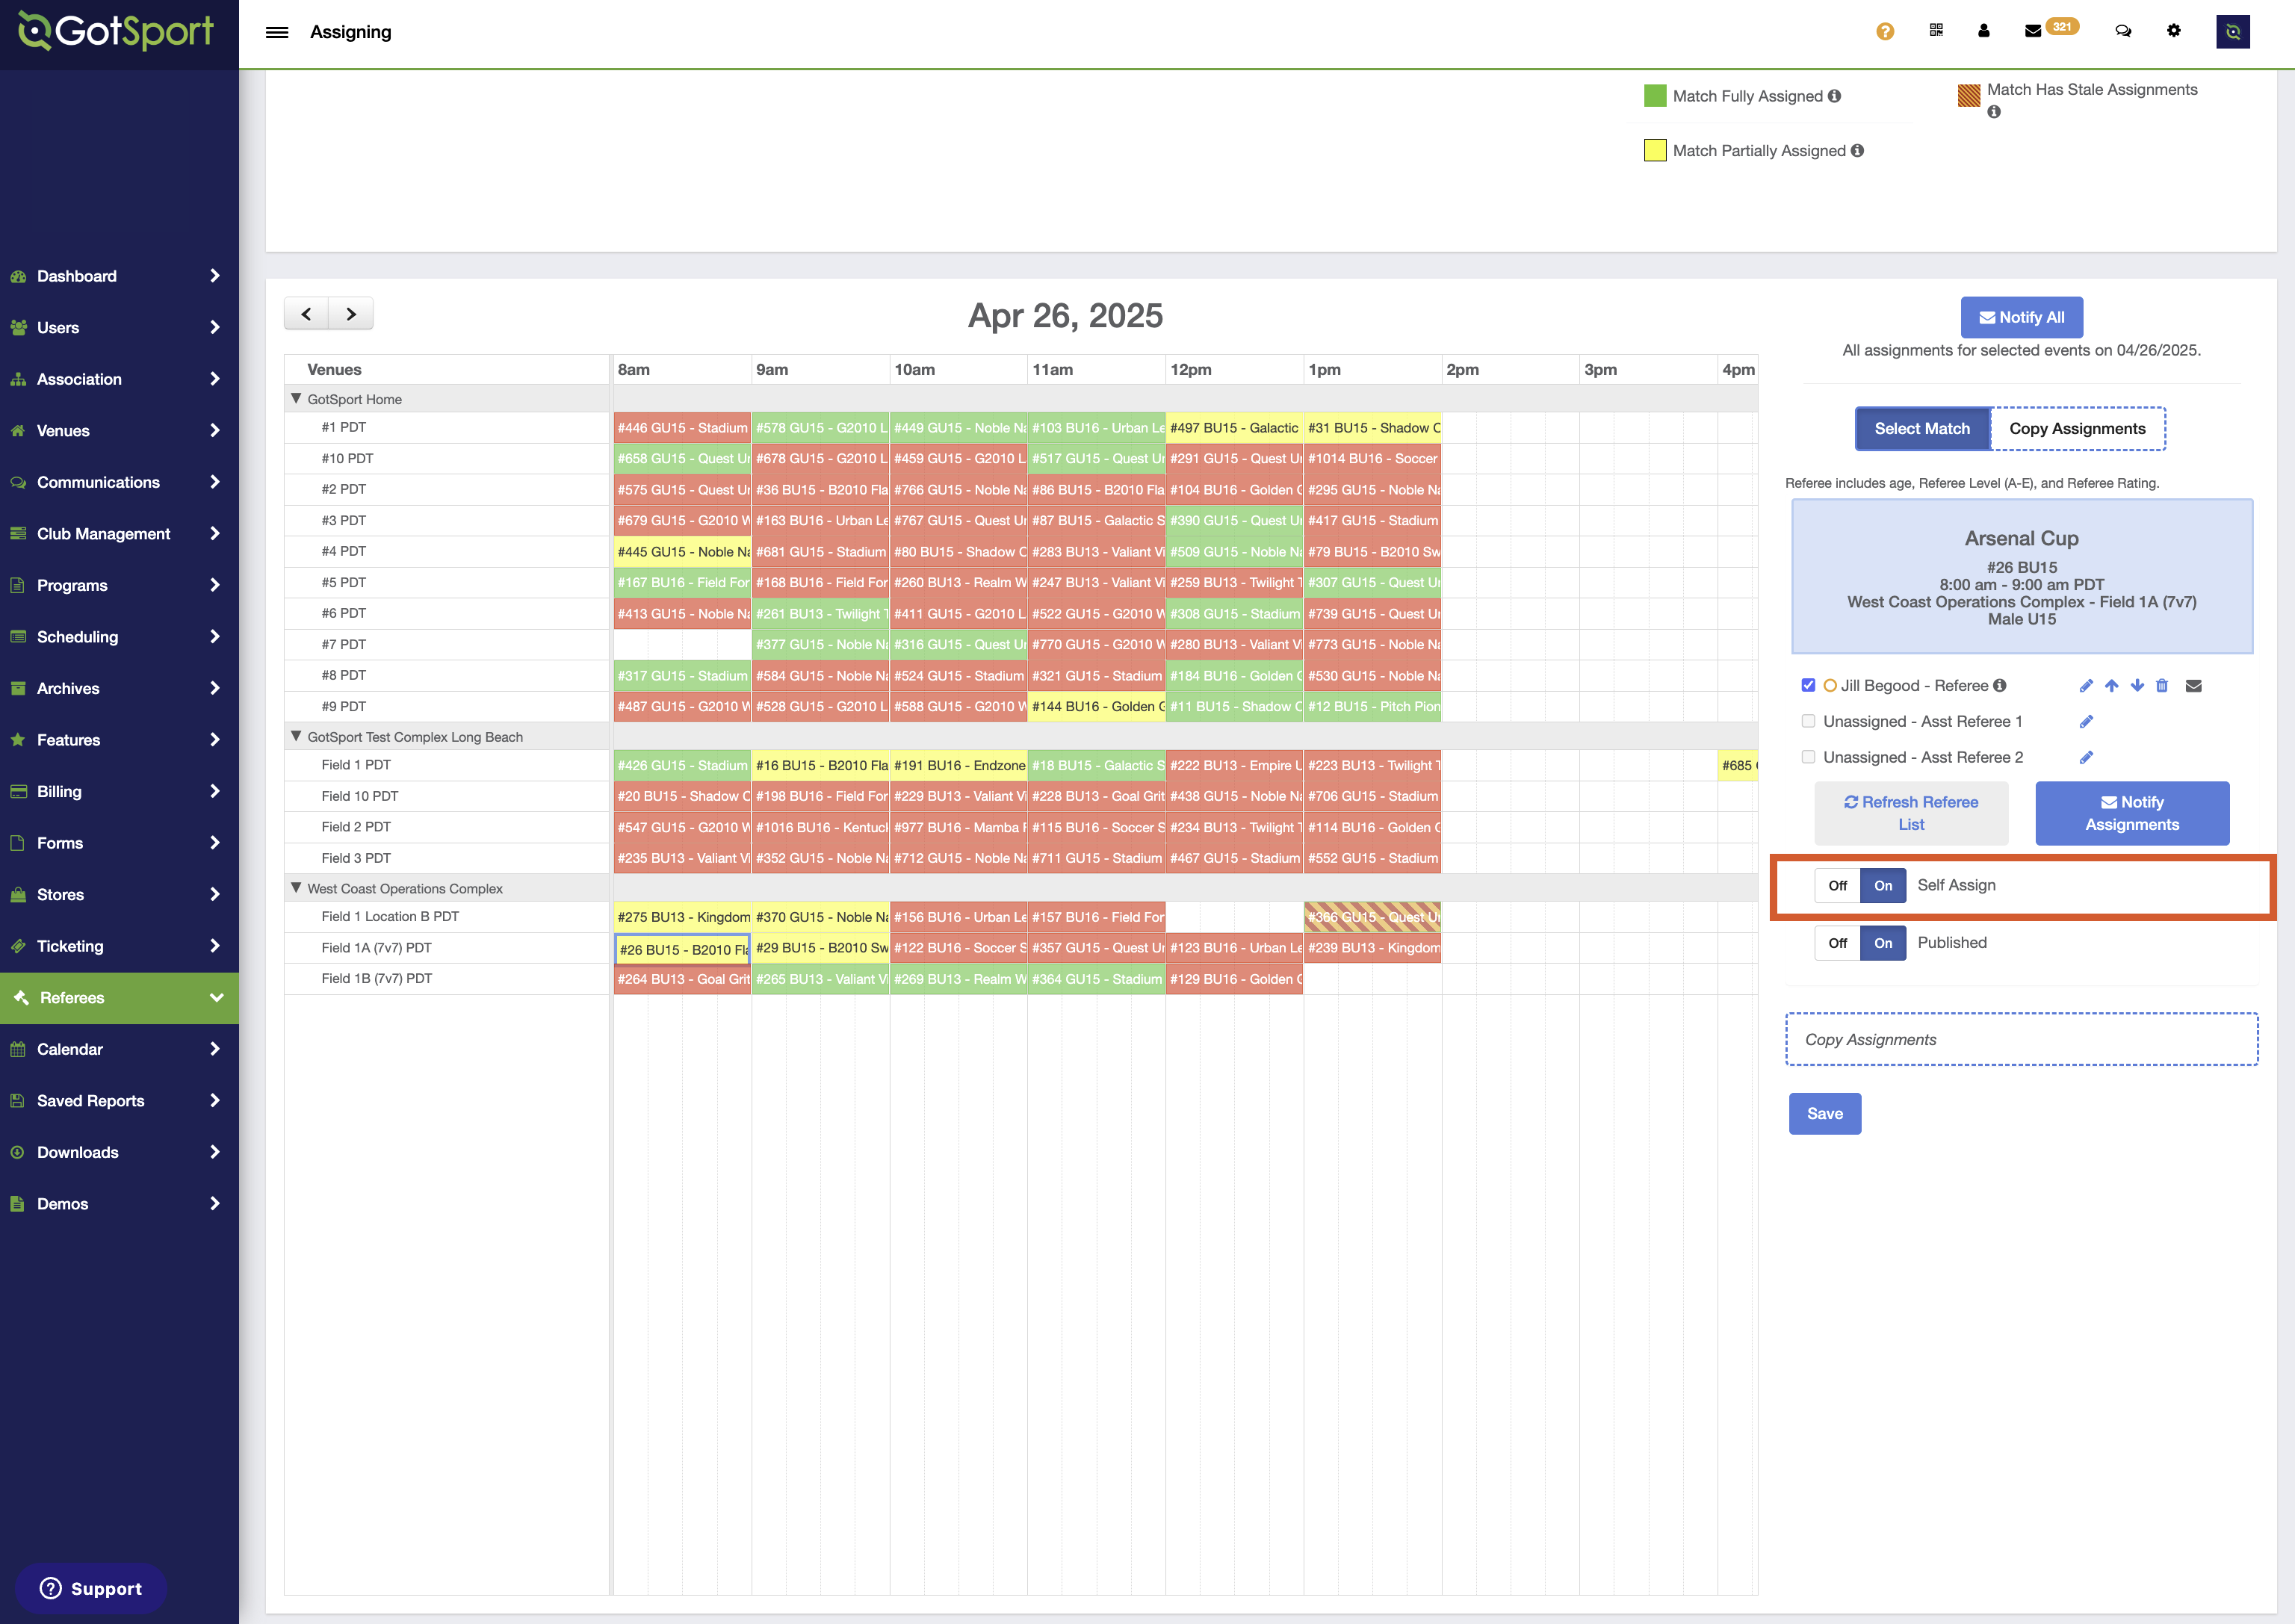
Task: Click the green Match Fully Assigned swatch
Action: (x=1655, y=96)
